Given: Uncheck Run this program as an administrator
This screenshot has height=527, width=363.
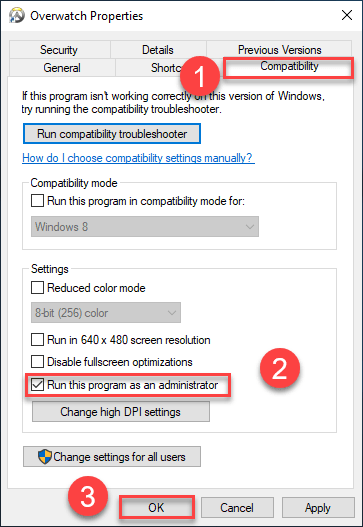Looking at the screenshot, I should click(x=37, y=385).
